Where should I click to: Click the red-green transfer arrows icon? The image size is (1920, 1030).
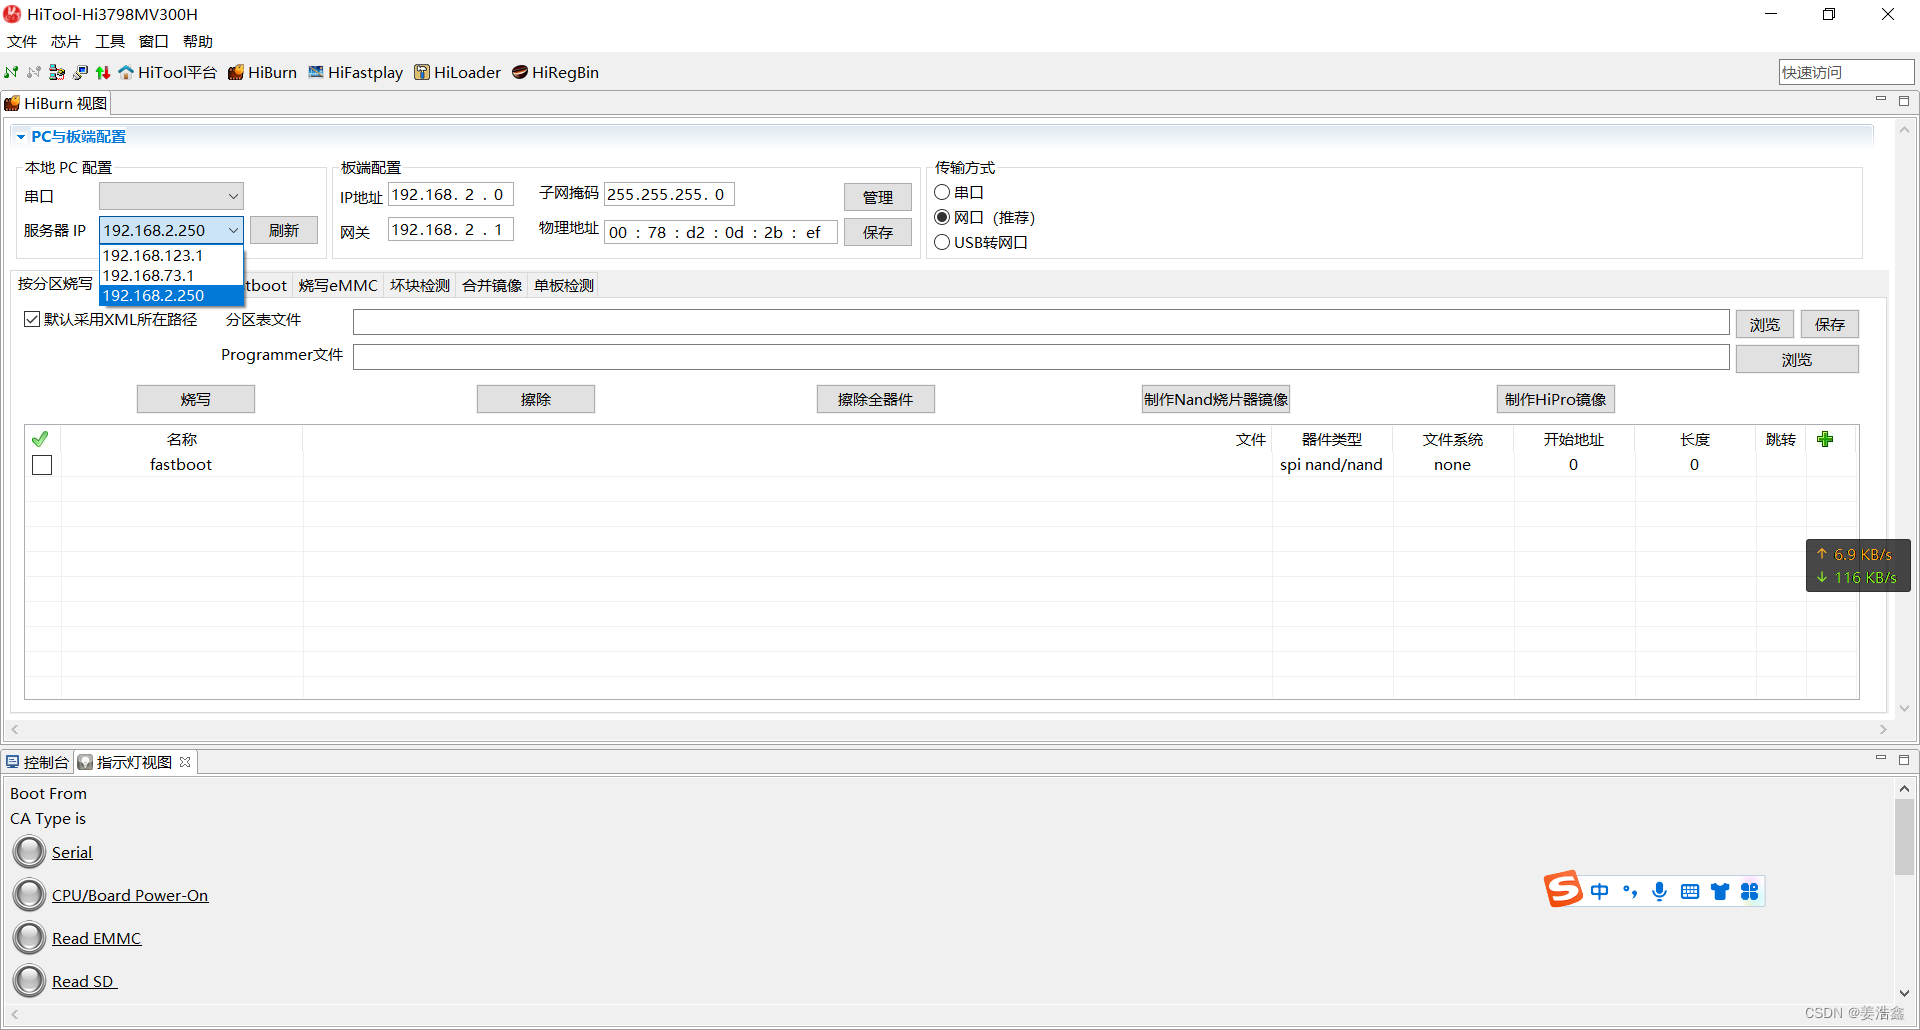(102, 72)
